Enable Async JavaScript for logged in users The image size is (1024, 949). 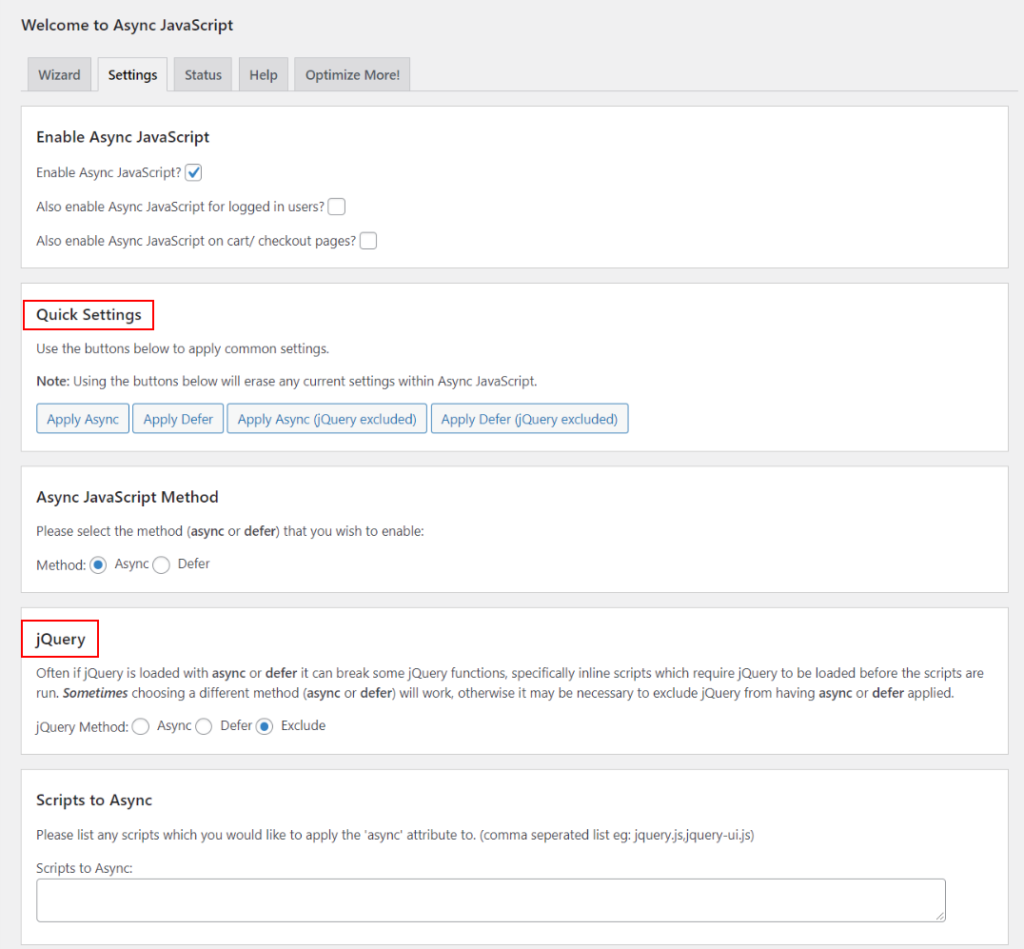click(x=336, y=206)
